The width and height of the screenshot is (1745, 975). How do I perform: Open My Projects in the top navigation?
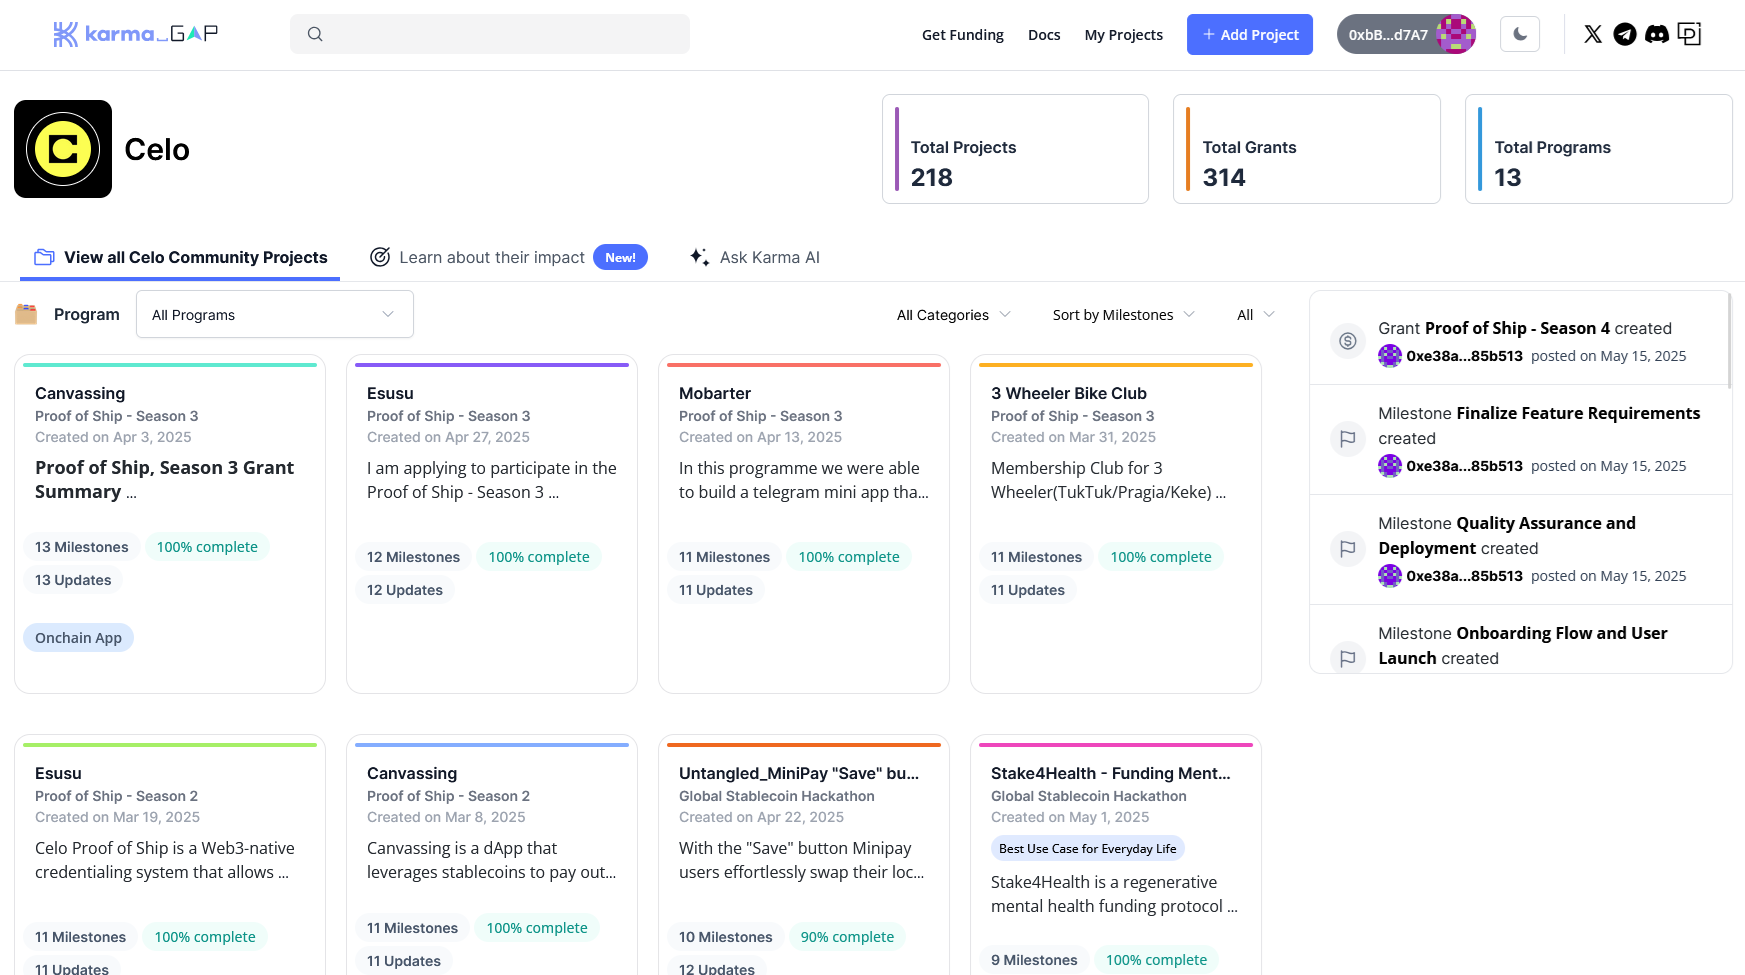[x=1124, y=34]
